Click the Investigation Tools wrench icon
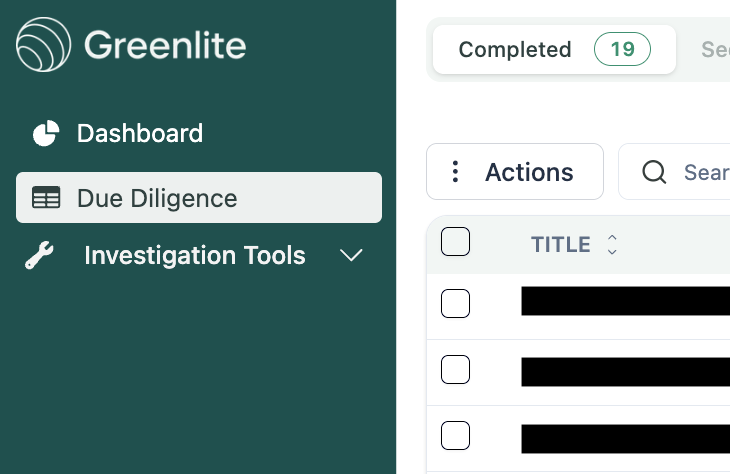730x474 pixels. pyautogui.click(x=39, y=255)
